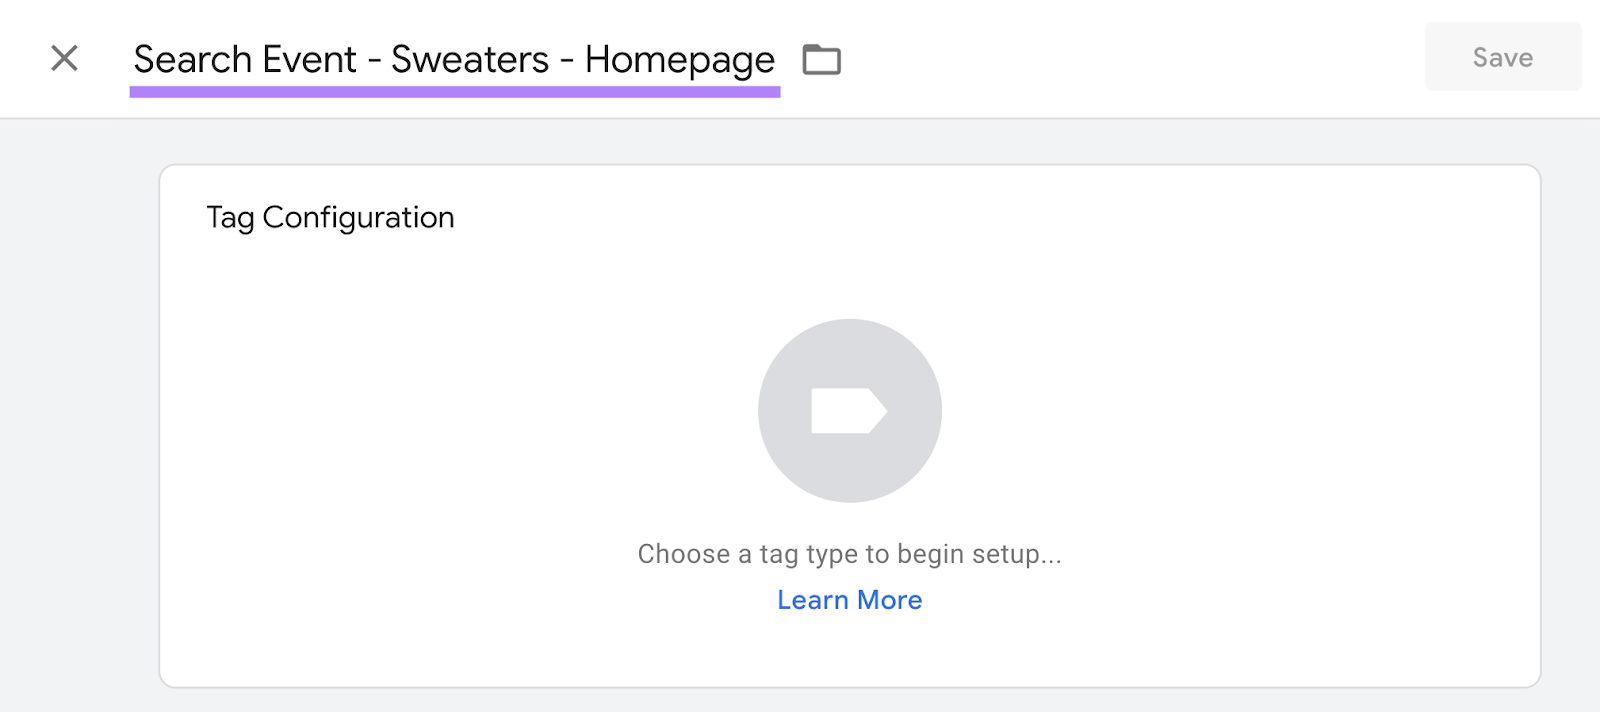The height and width of the screenshot is (712, 1600).
Task: Select the Tag Configuration card
Action: pyautogui.click(x=849, y=420)
